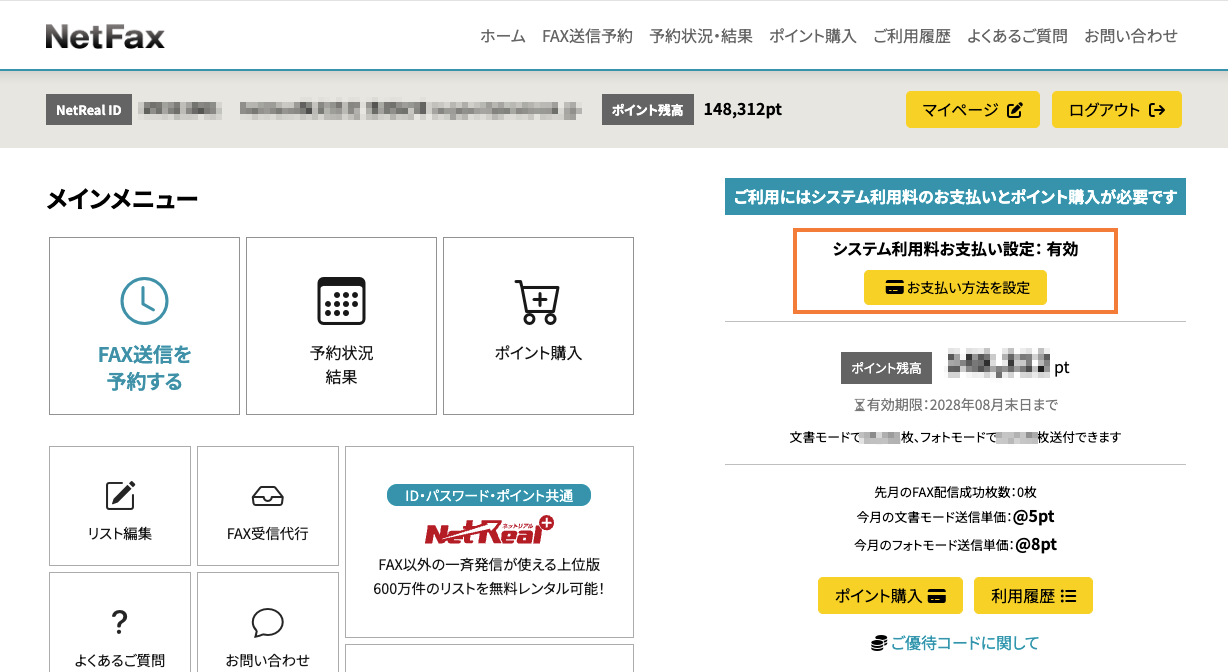Click the お支払い方法を設定 button
The width and height of the screenshot is (1228, 672).
click(x=955, y=287)
